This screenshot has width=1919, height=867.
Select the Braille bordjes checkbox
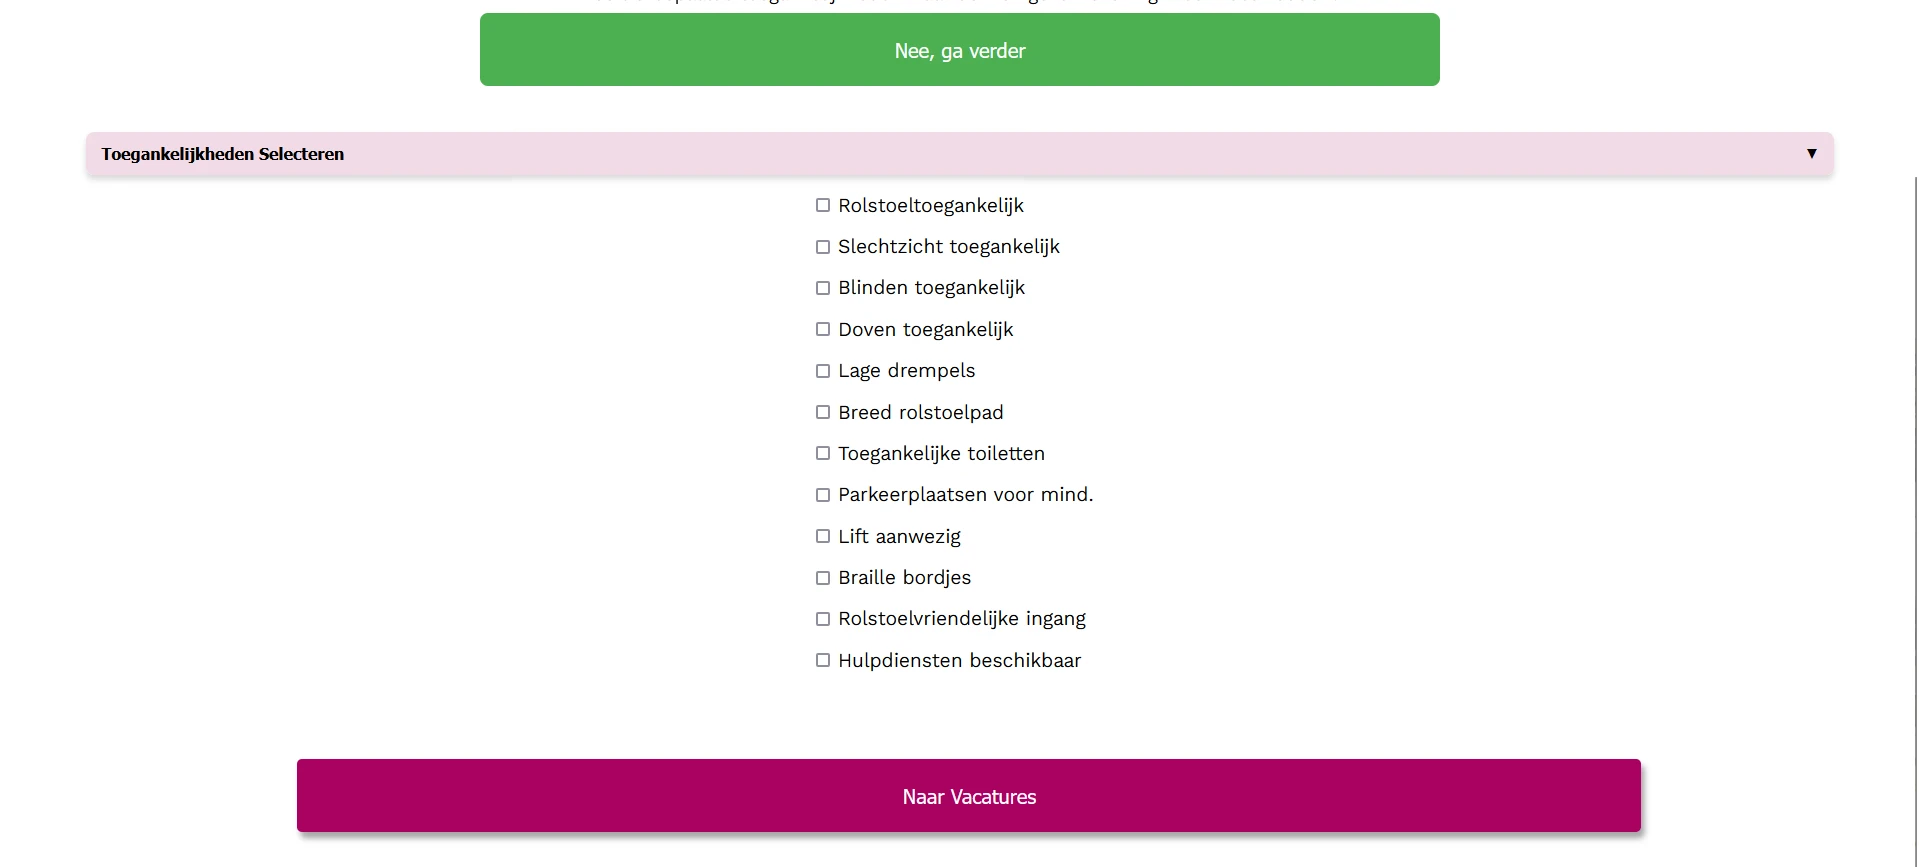[x=823, y=577]
